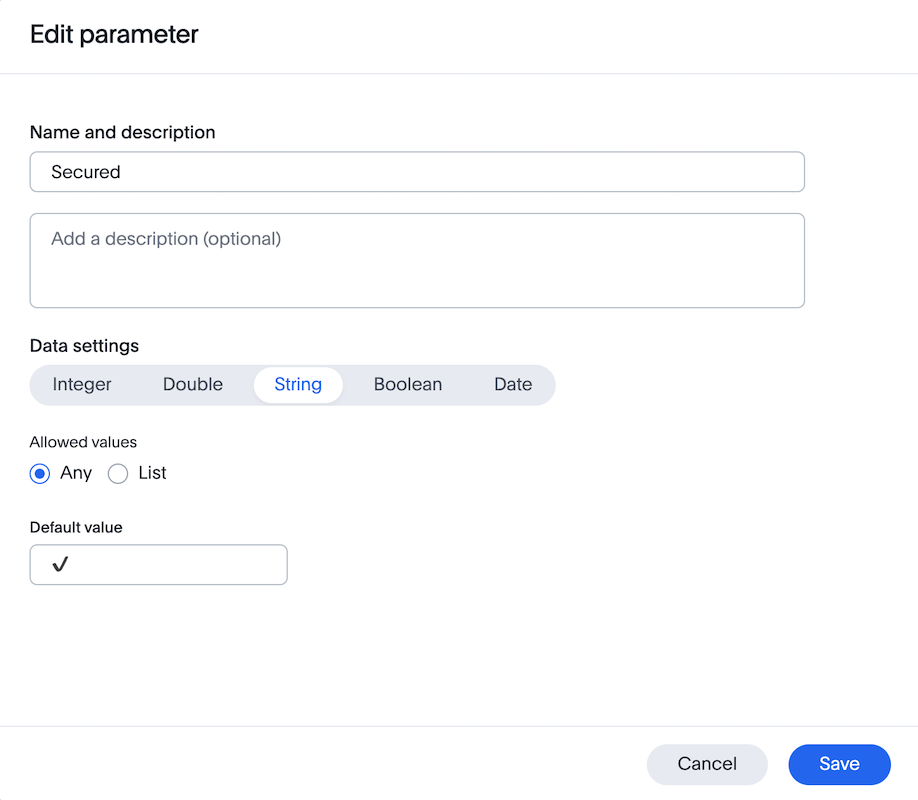Select the Integer data type option
Screen dimensions: 918x800
click(x=81, y=384)
